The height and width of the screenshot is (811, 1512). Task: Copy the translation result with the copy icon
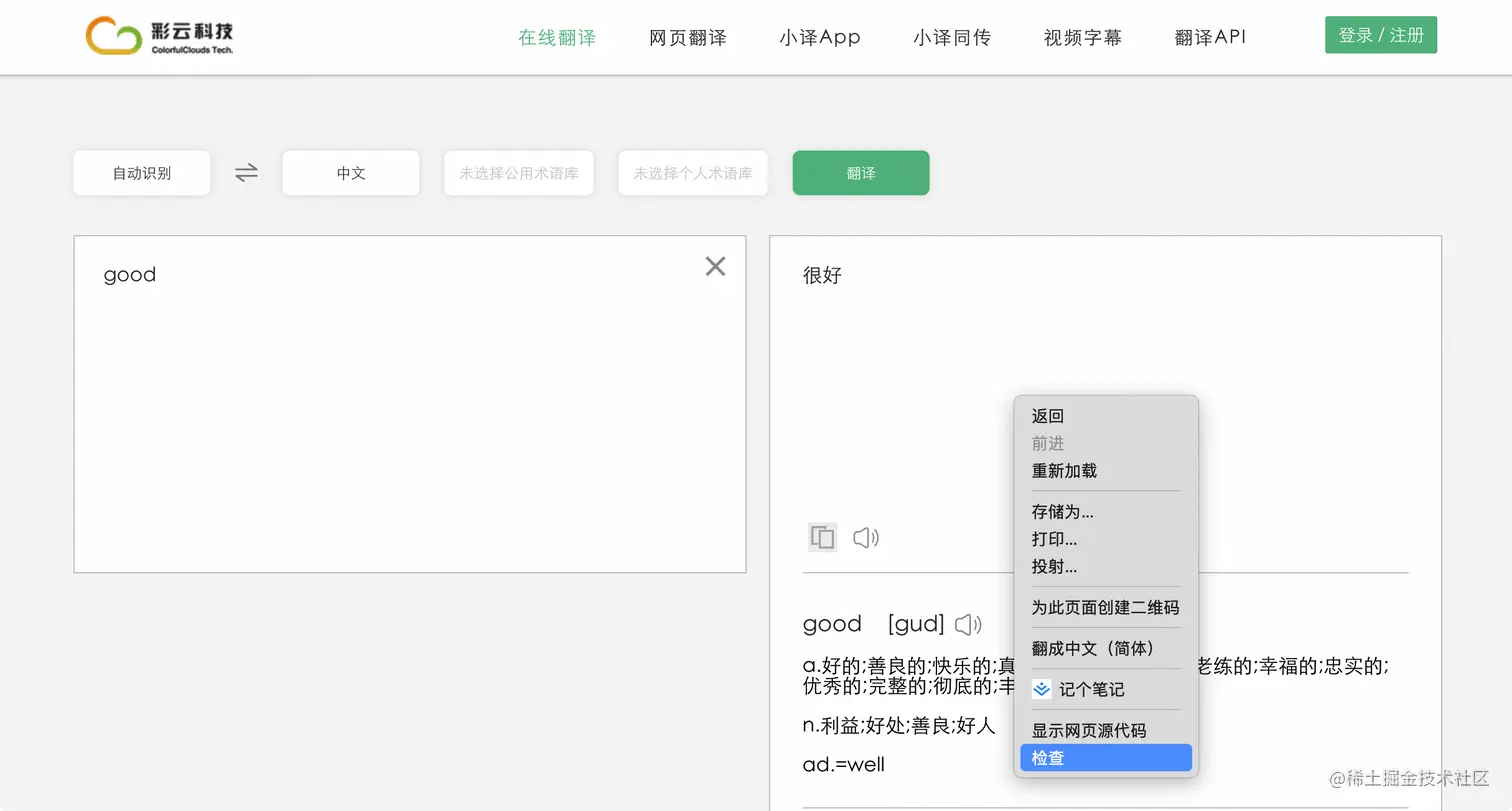tap(822, 538)
